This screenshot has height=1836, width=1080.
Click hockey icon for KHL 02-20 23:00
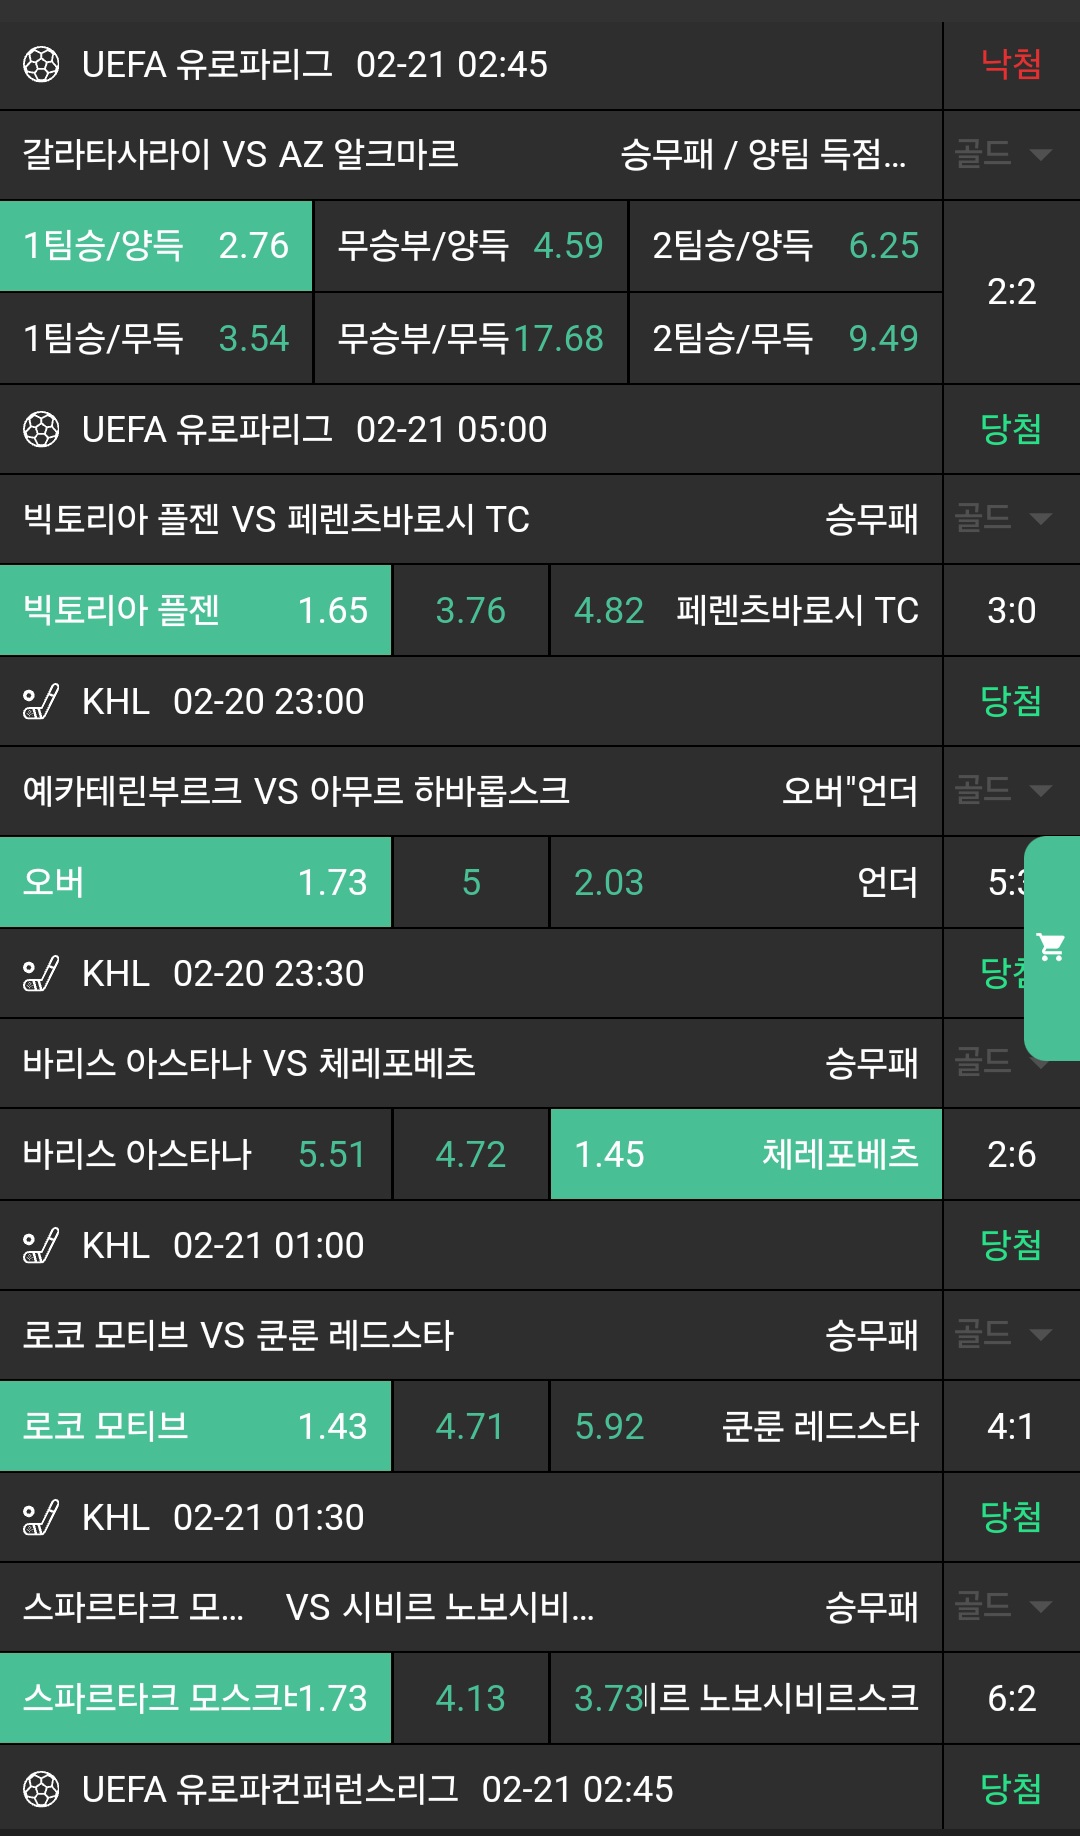tap(41, 702)
